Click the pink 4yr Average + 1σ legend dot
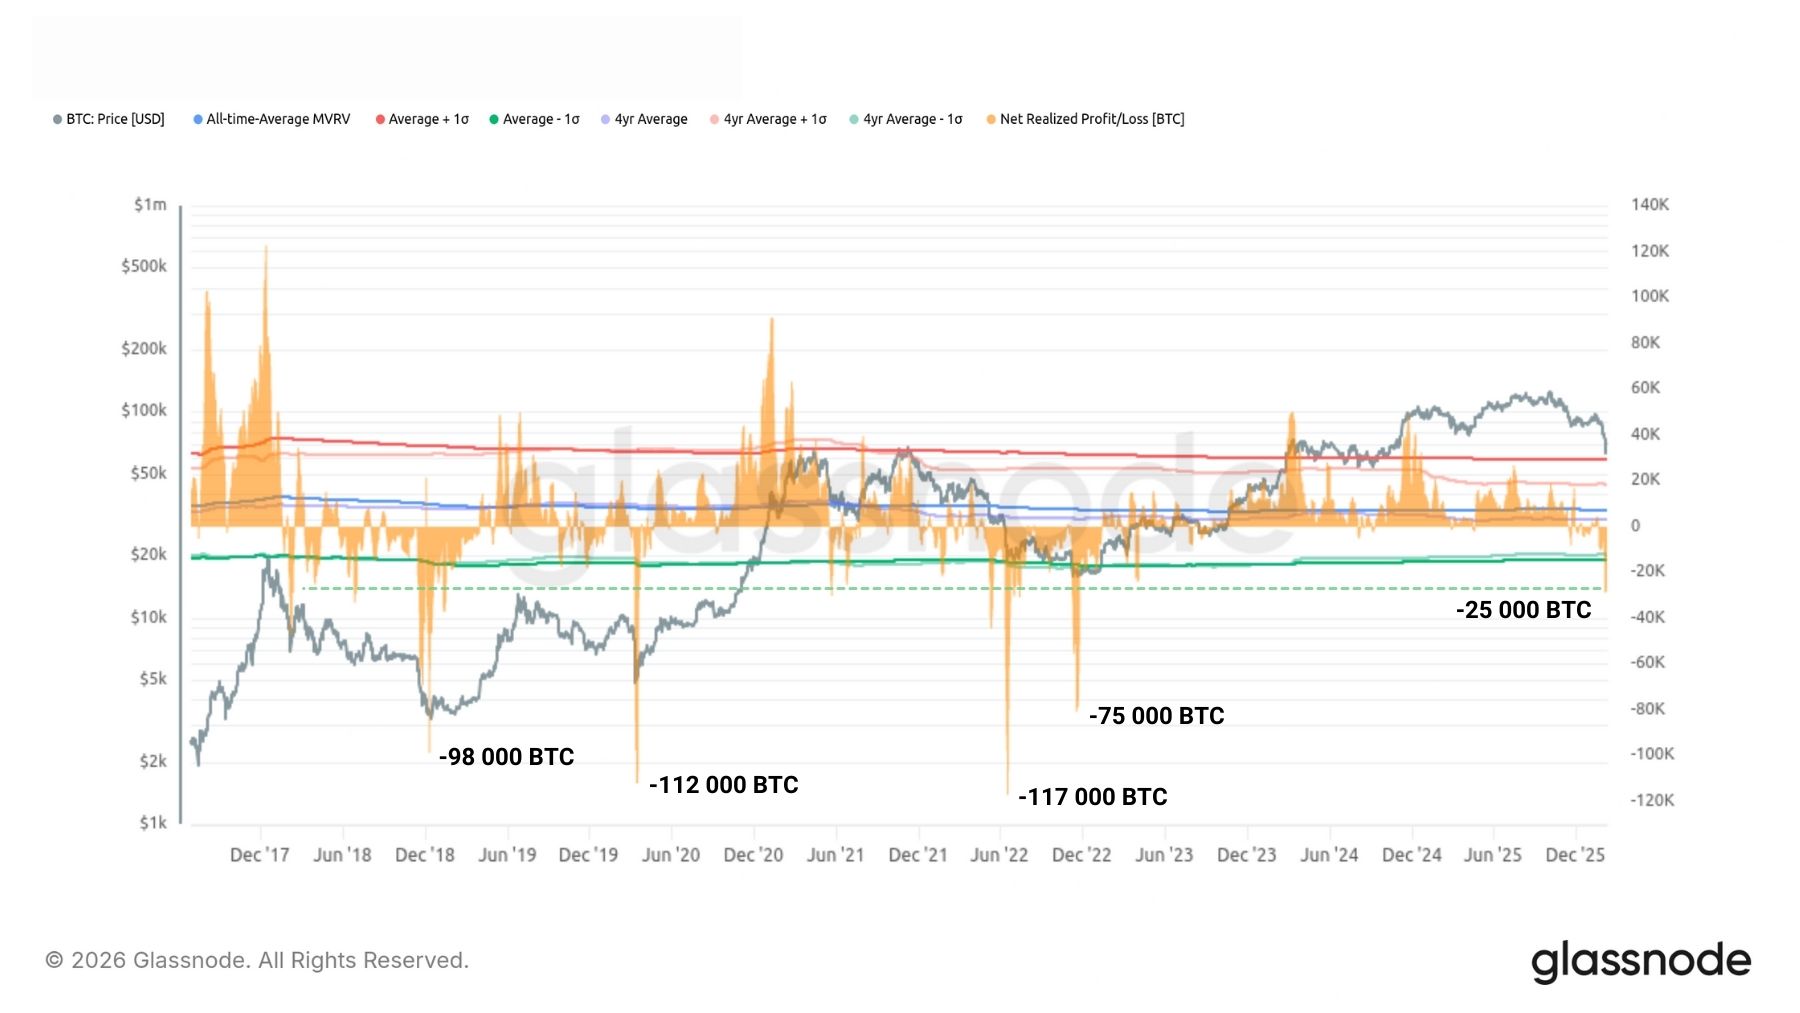1800x1013 pixels. [713, 119]
